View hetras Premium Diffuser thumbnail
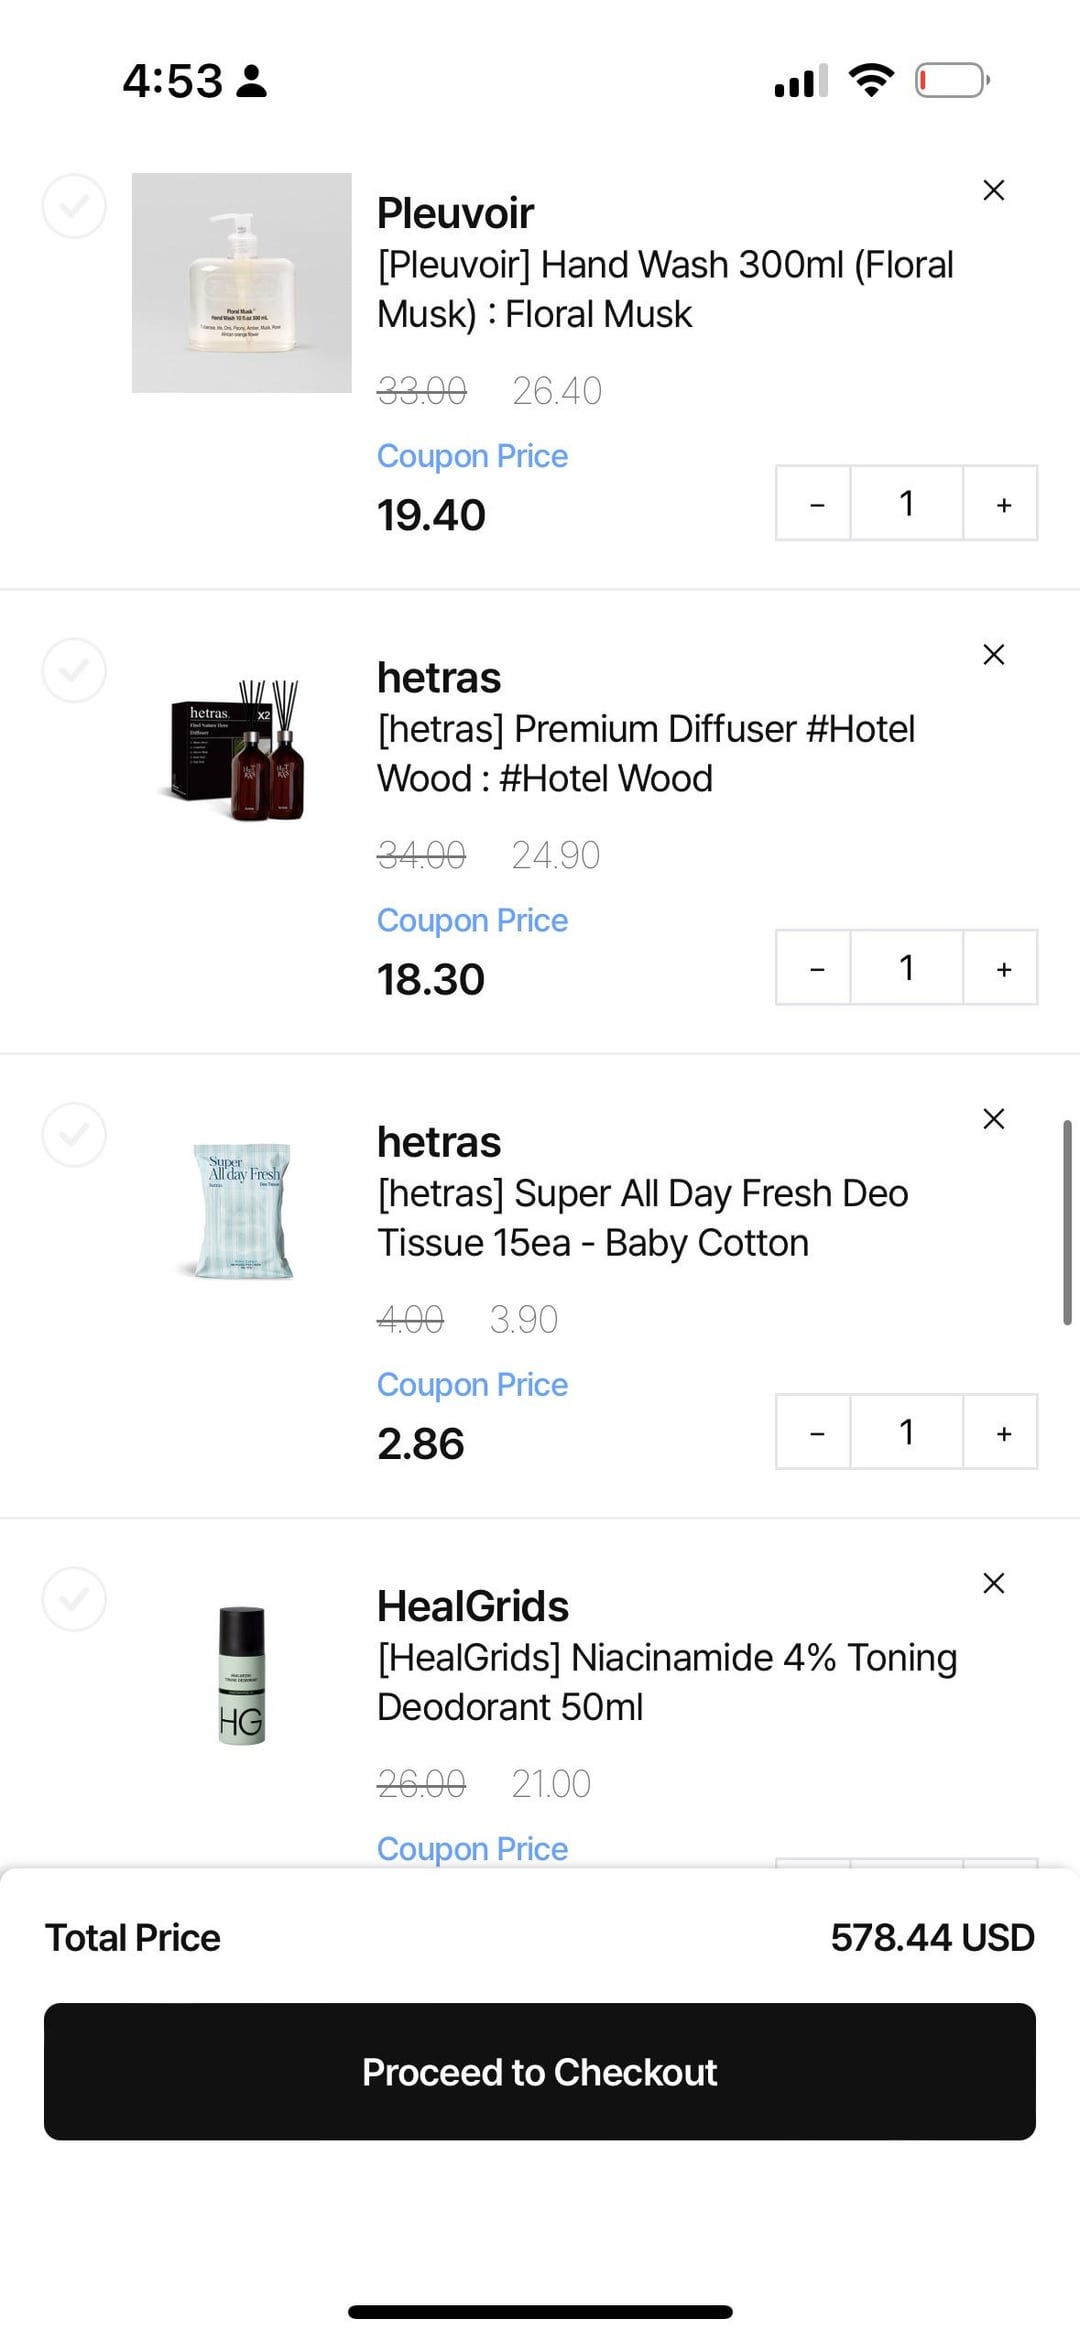This screenshot has width=1080, height=2341. click(242, 750)
